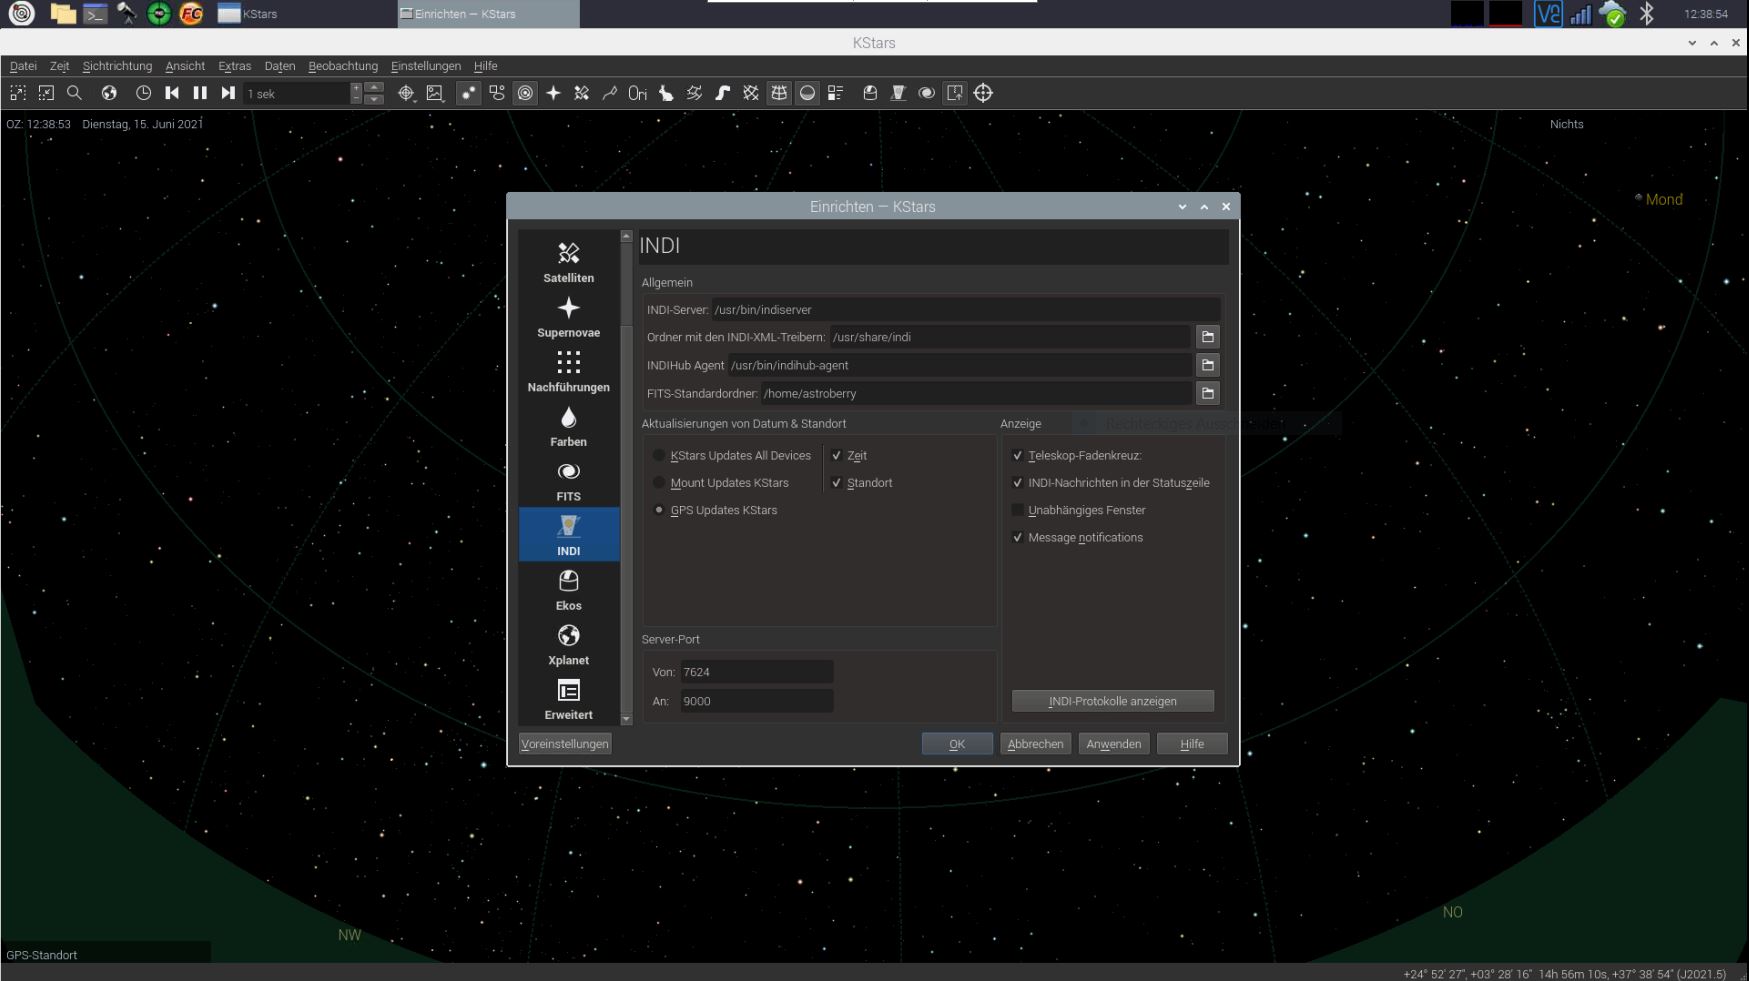1749x981 pixels.
Task: Set time to now clock icon
Action: [x=143, y=93]
